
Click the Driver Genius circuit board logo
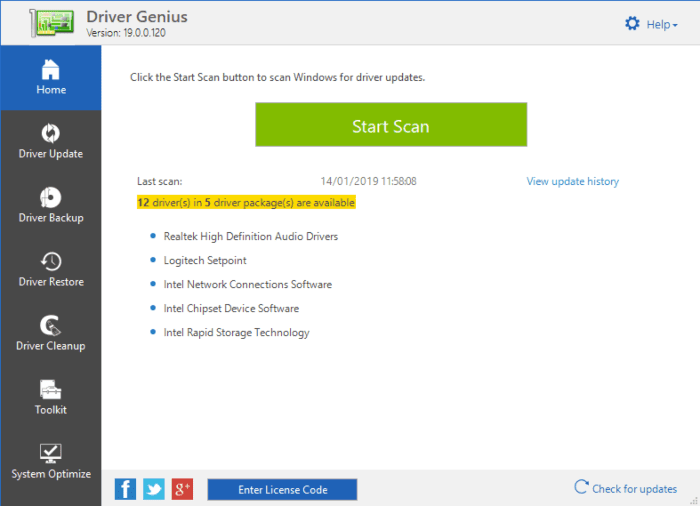52,23
